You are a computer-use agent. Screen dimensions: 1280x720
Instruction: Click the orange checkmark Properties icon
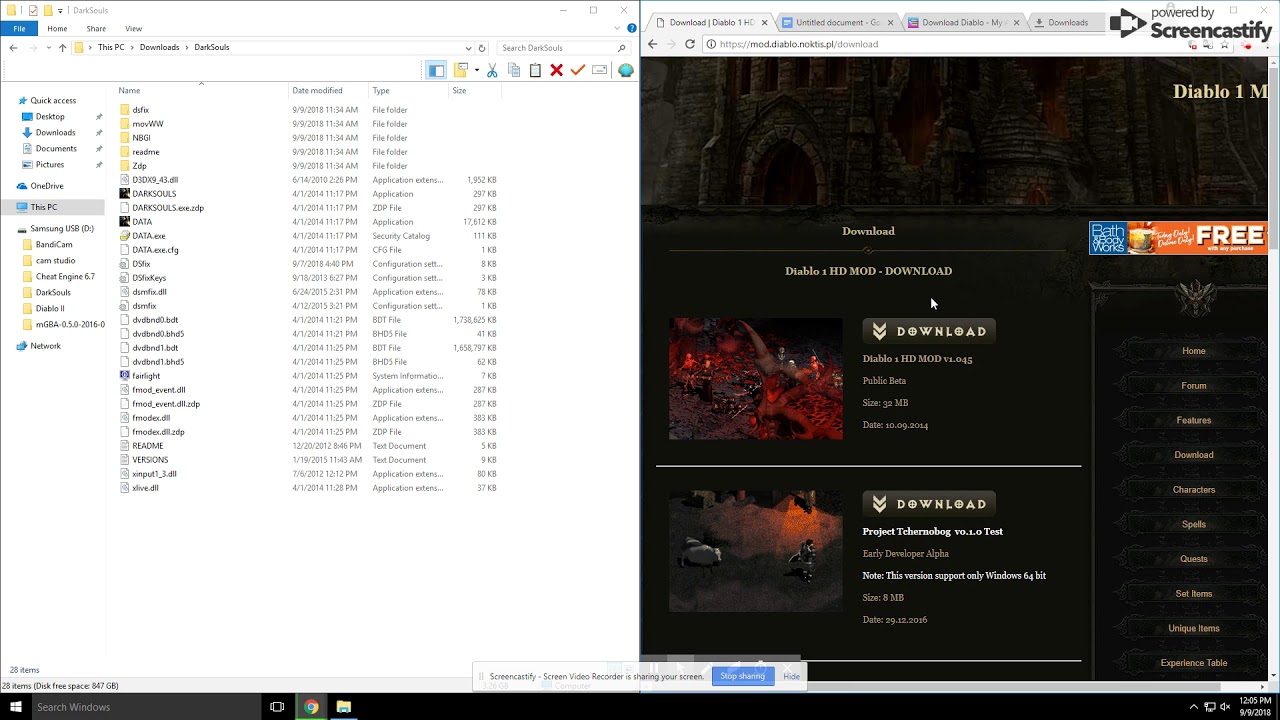coord(577,70)
